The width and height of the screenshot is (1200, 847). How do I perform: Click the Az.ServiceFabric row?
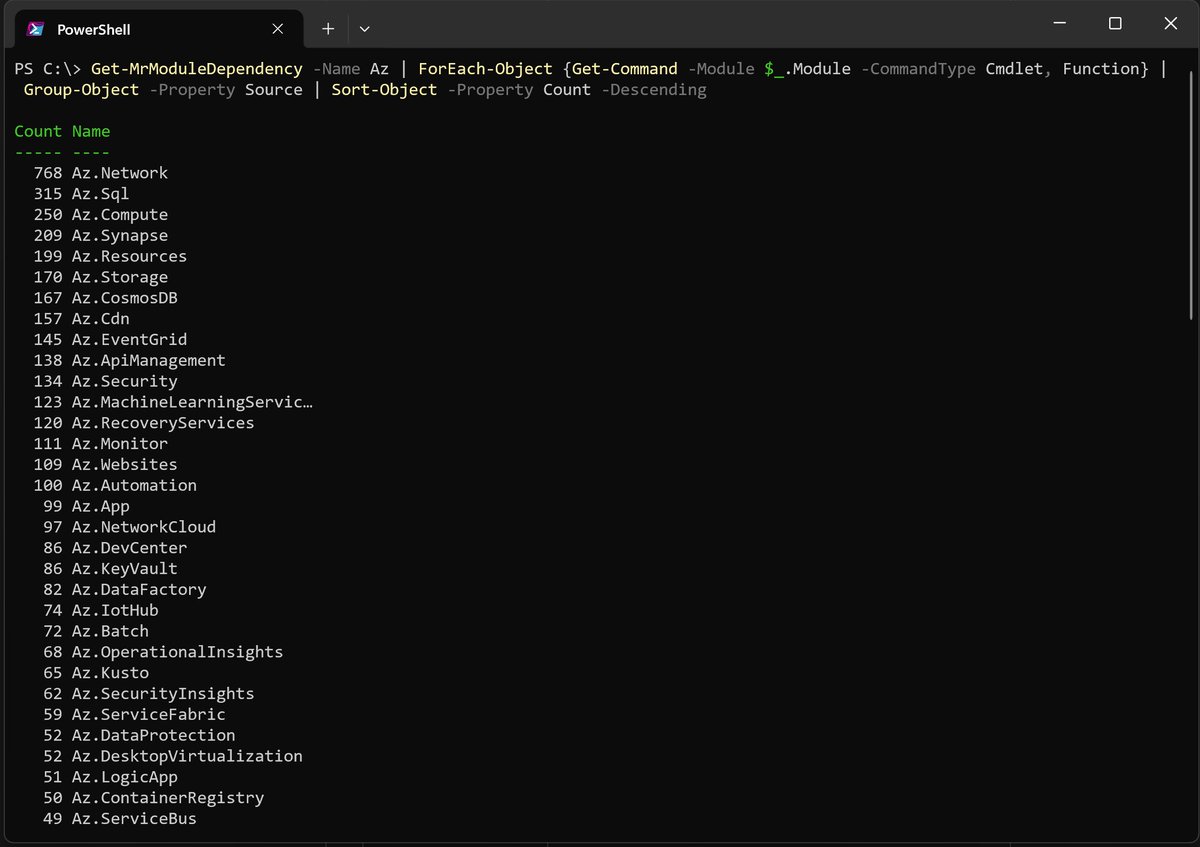tap(135, 714)
